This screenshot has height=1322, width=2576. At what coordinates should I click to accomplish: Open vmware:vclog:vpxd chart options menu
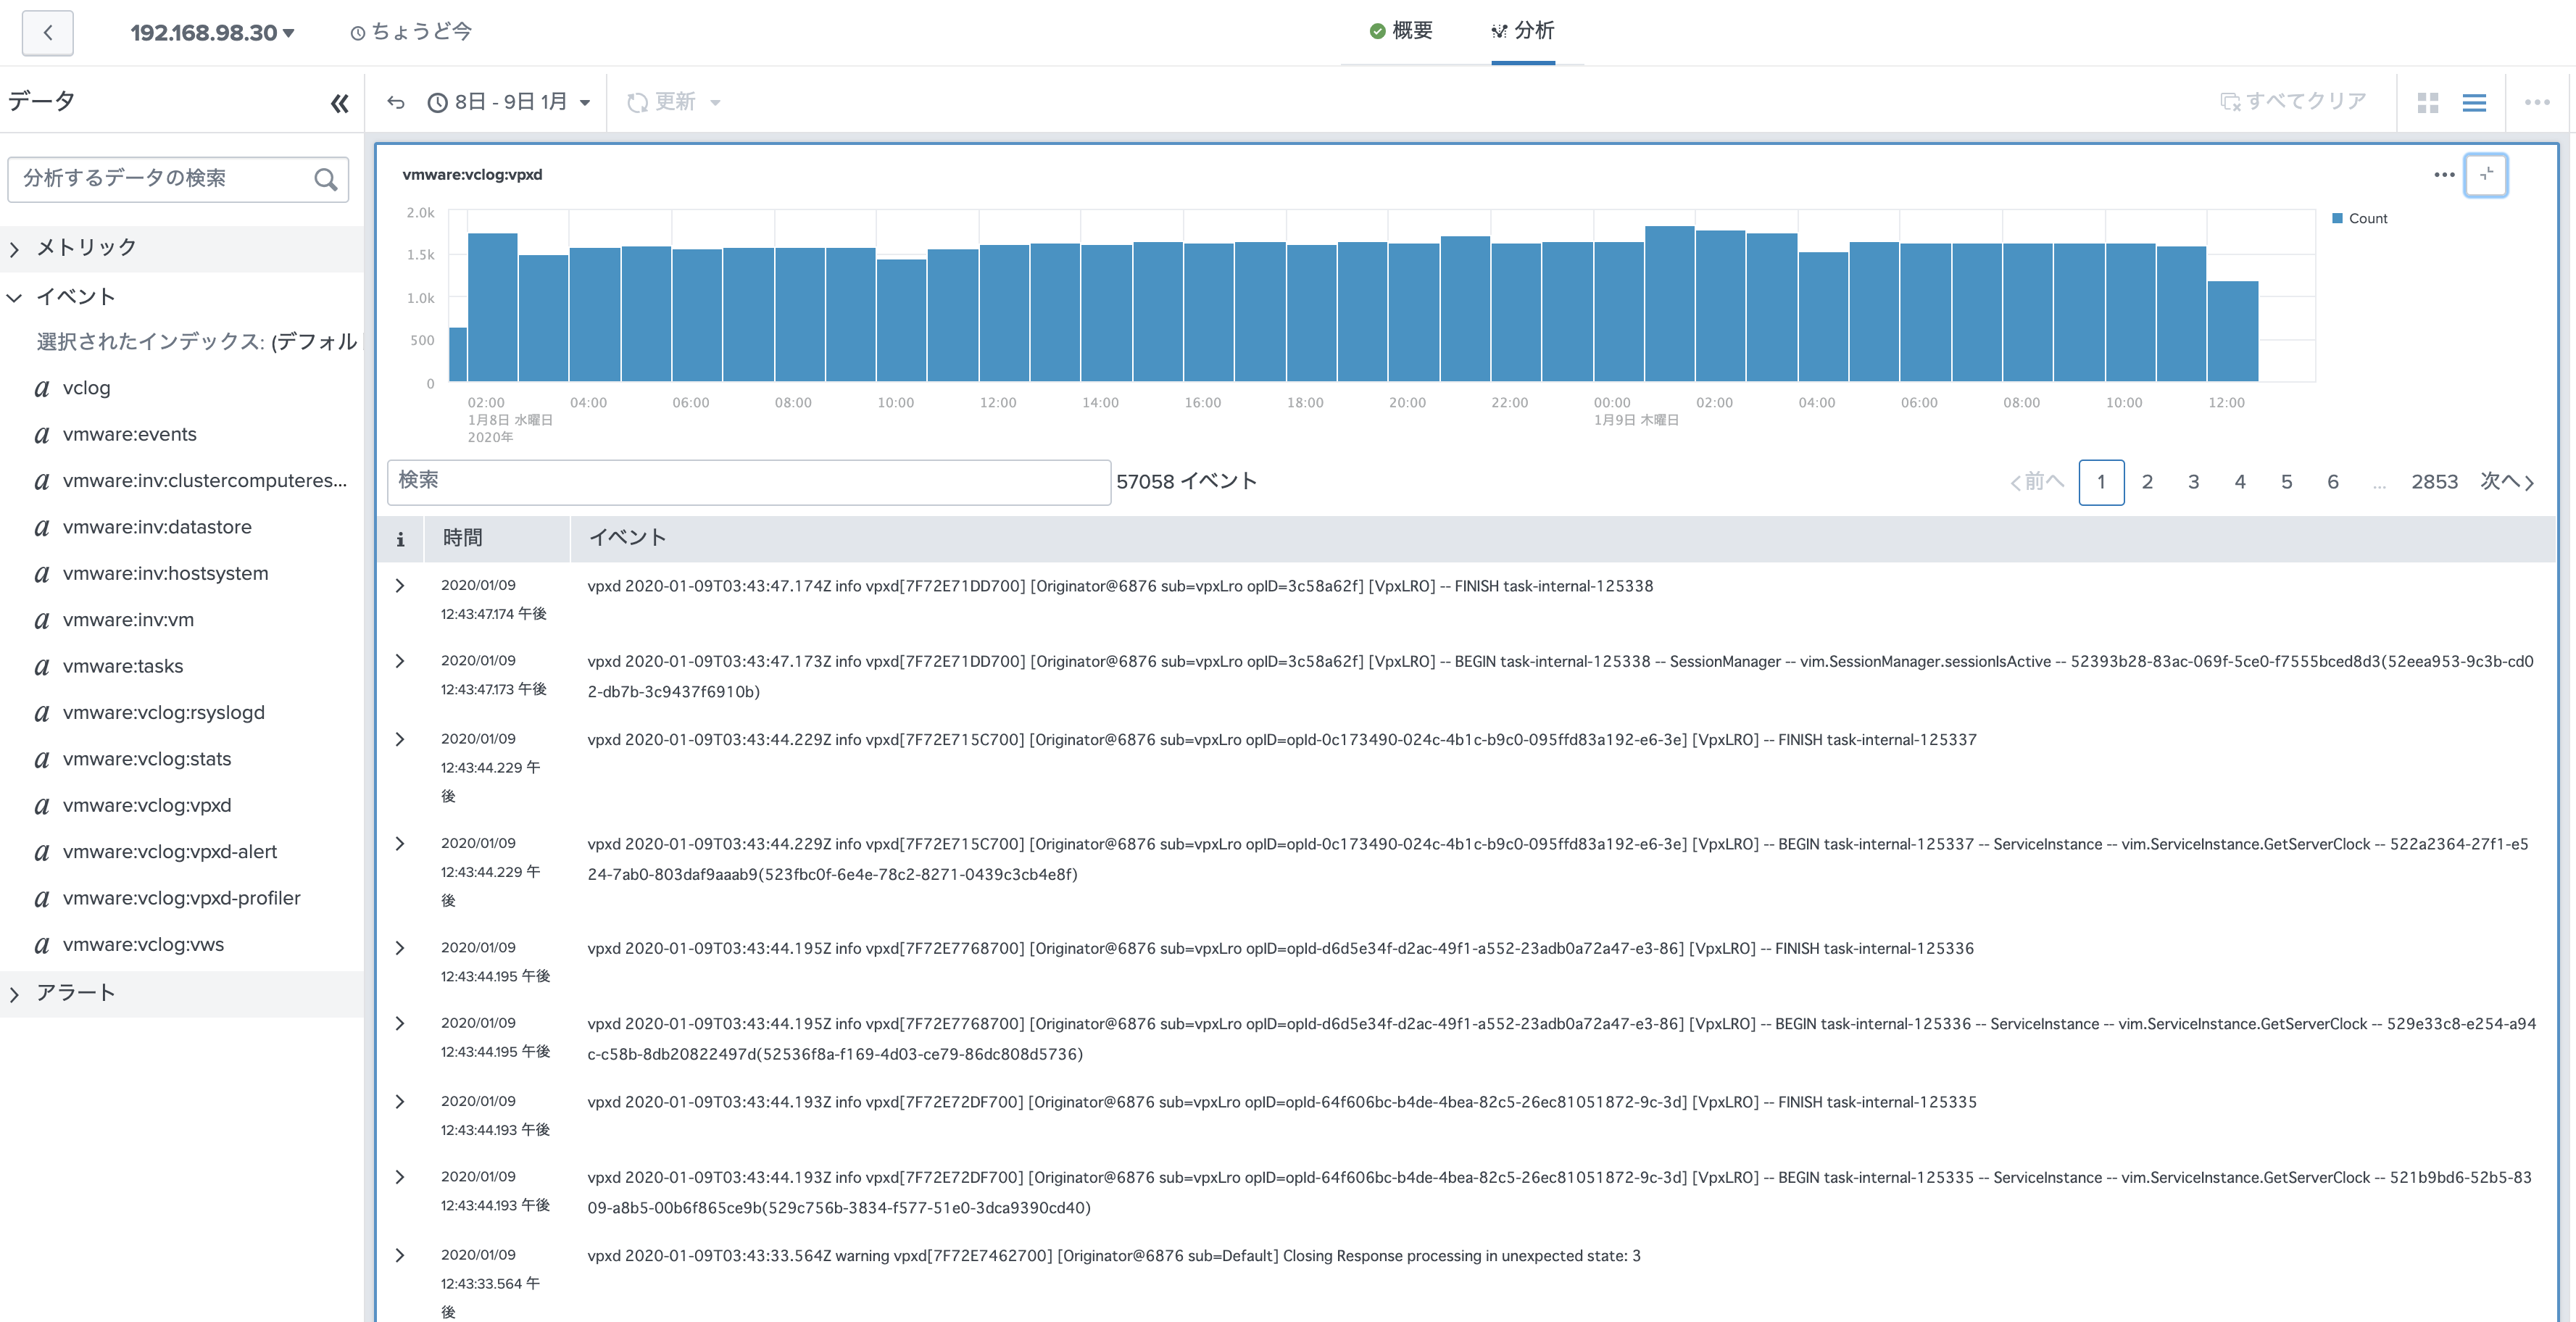point(2444,175)
